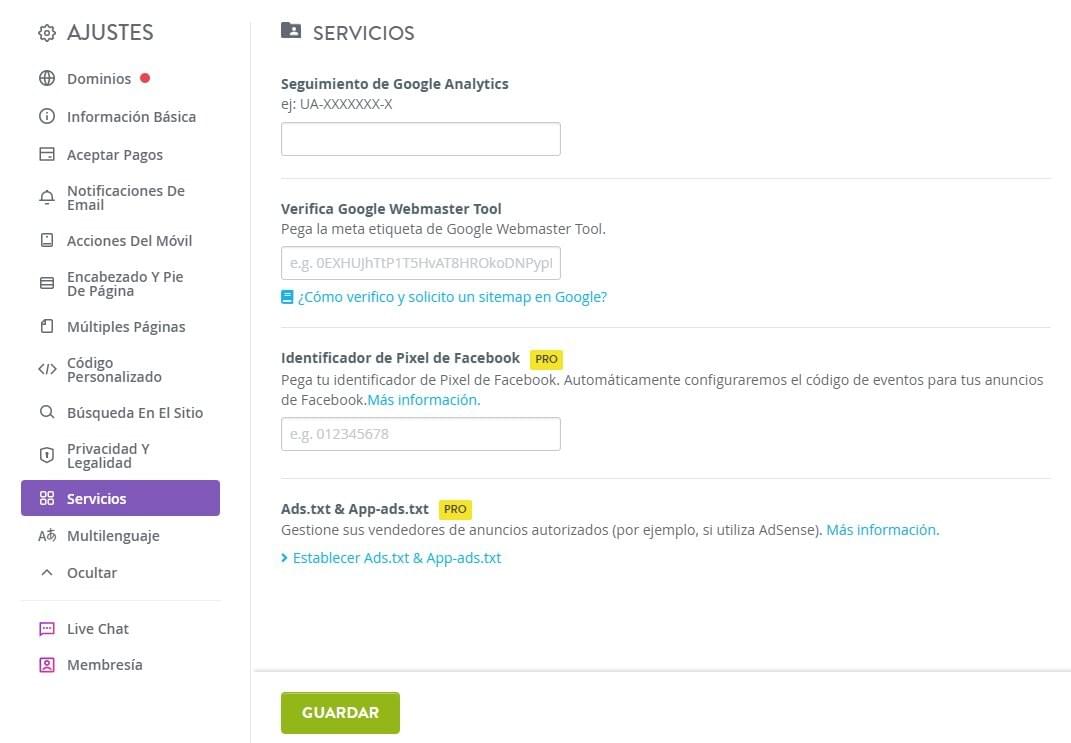The width and height of the screenshot is (1071, 743).
Task: Click the GUARDAR button
Action: pos(340,712)
